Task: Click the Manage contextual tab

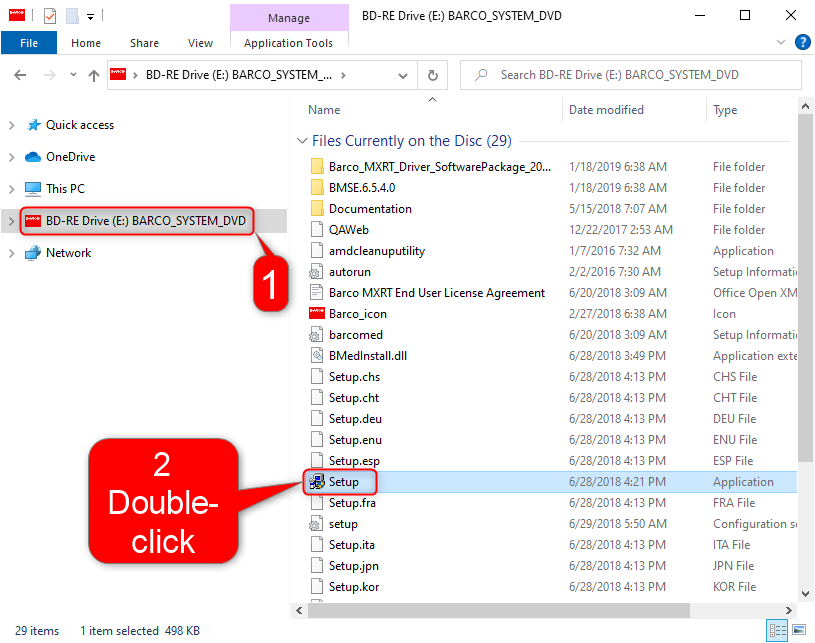Action: [x=289, y=18]
